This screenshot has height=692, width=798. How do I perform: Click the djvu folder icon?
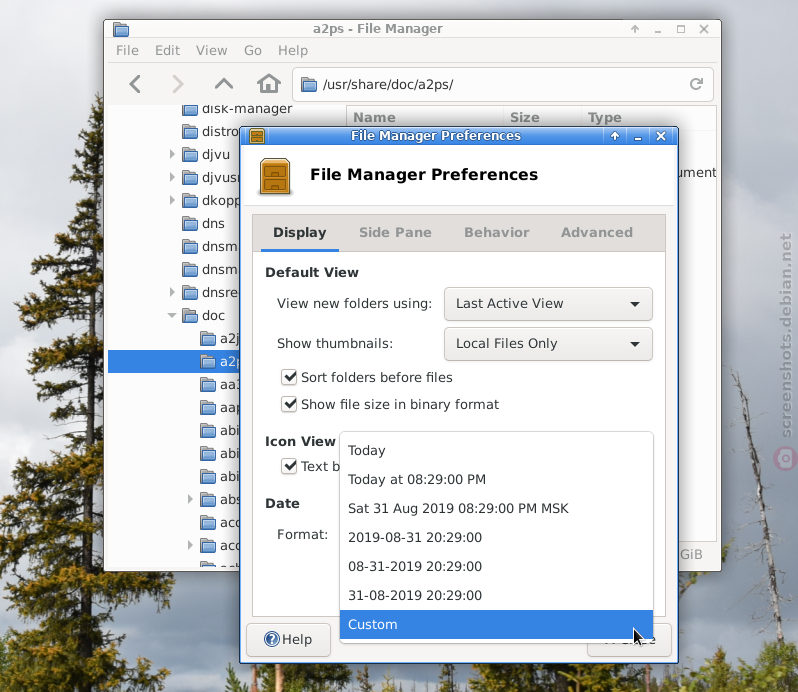190,155
